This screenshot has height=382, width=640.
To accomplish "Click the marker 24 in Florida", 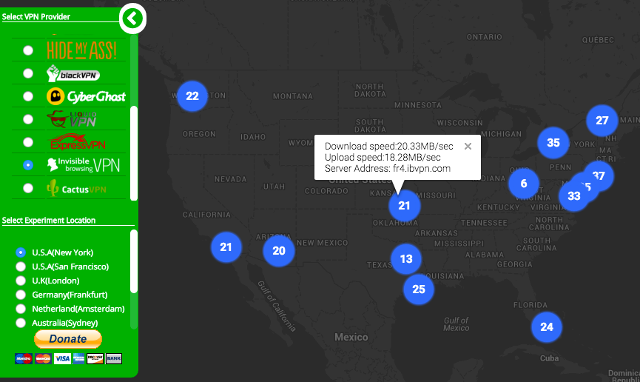I will coord(547,327).
